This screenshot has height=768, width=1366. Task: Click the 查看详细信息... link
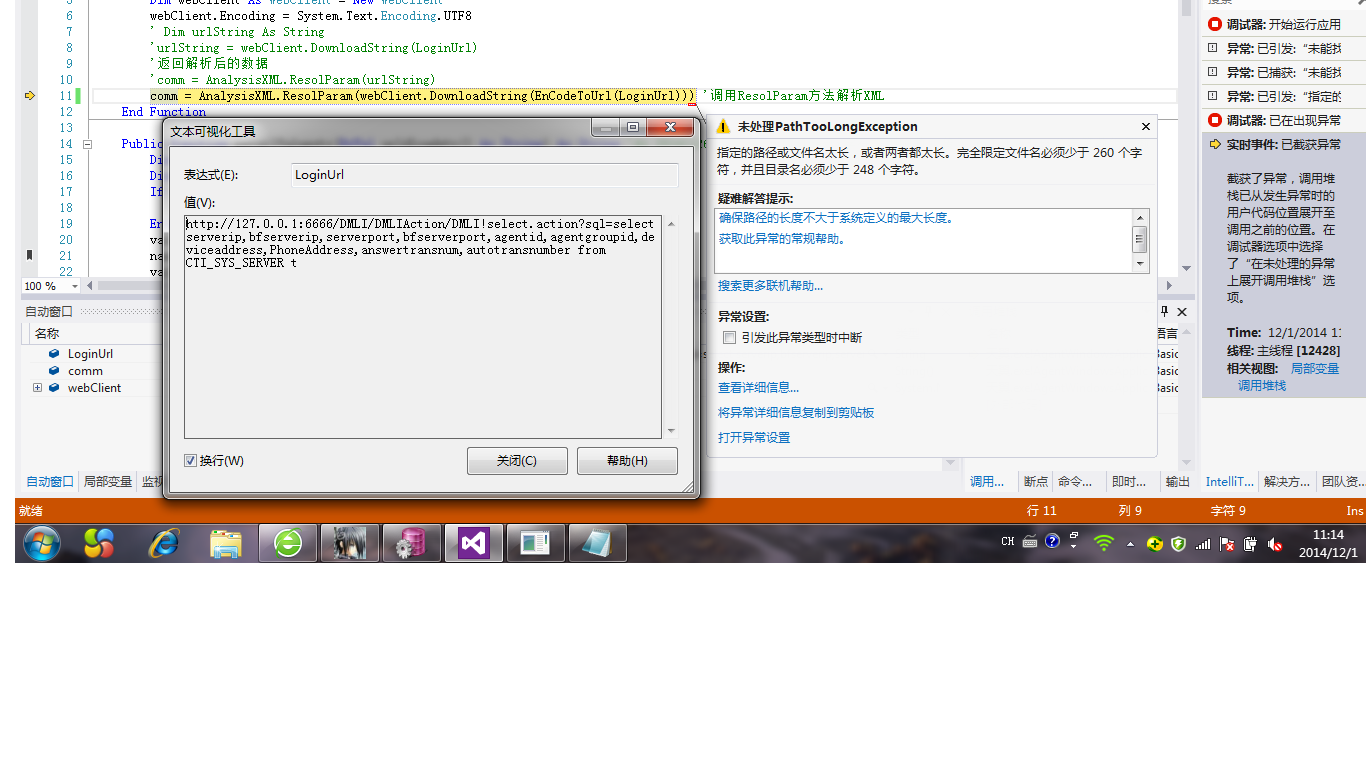coord(758,388)
